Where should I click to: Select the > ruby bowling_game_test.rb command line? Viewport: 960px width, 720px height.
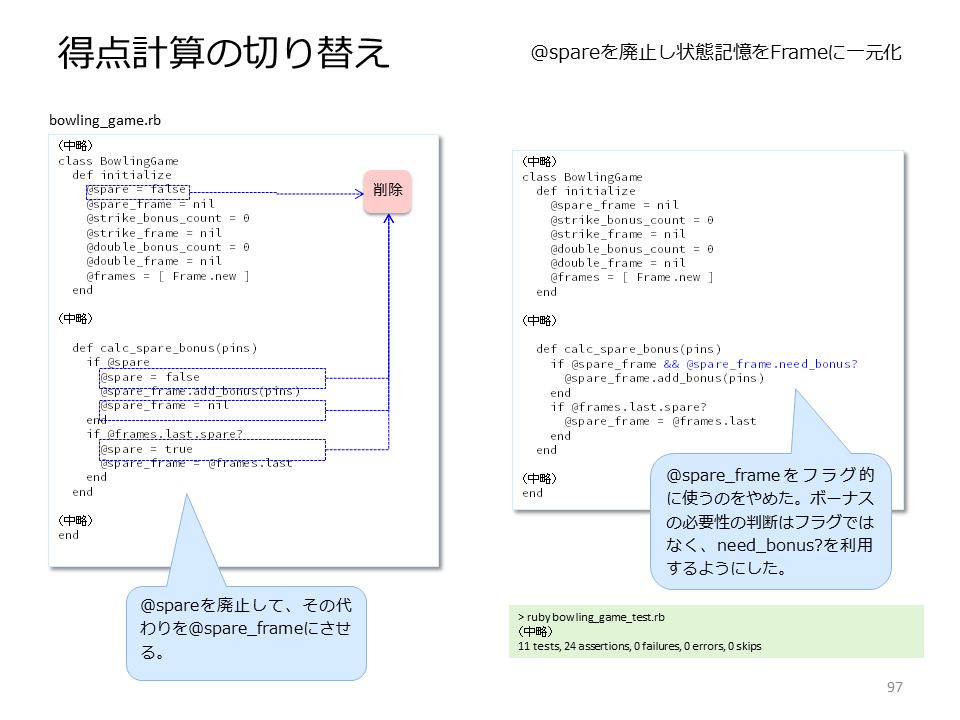pos(591,617)
